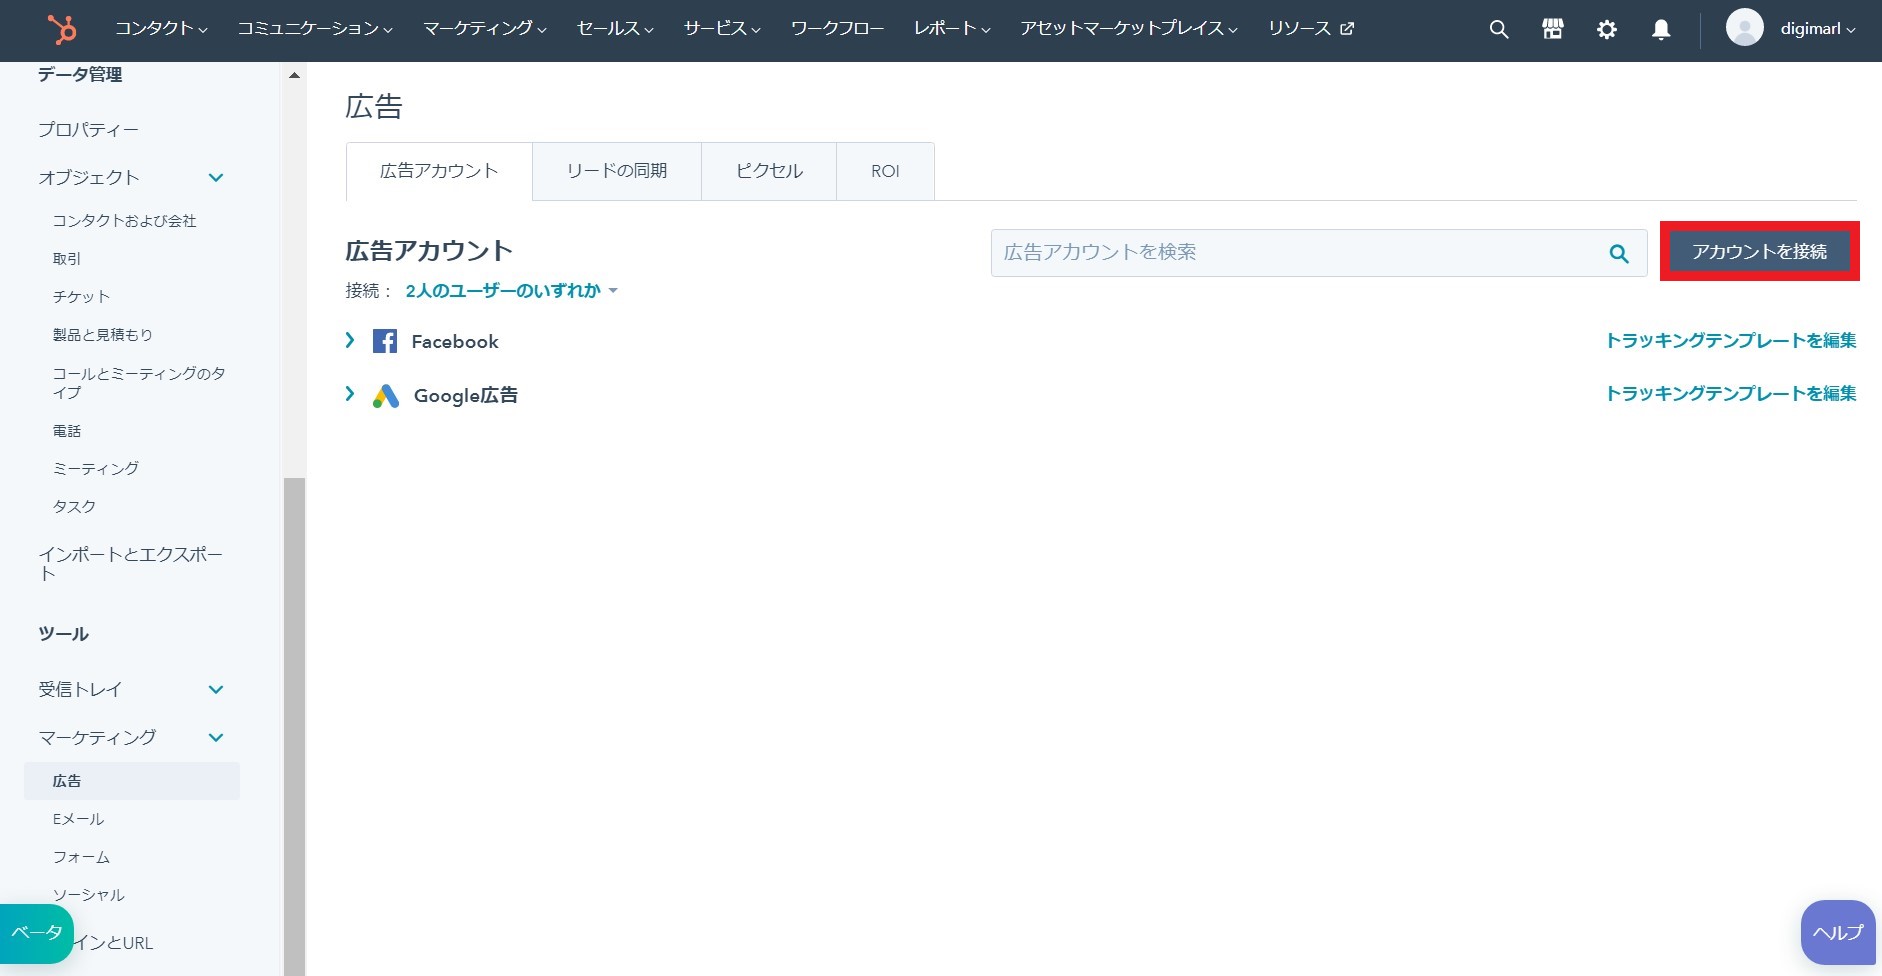Viewport: 1882px width, 976px height.
Task: Open the マーケティング top navigation menu
Action: pos(485,29)
